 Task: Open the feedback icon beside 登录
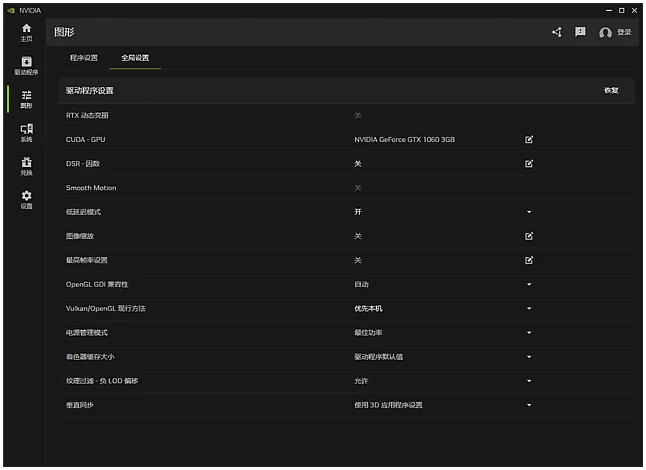tap(580, 32)
